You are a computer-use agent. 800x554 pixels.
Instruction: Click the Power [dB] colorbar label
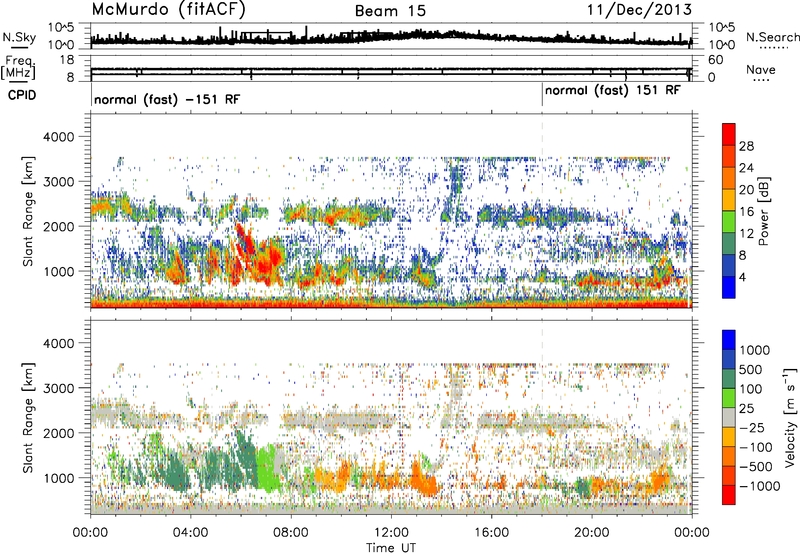pos(763,211)
